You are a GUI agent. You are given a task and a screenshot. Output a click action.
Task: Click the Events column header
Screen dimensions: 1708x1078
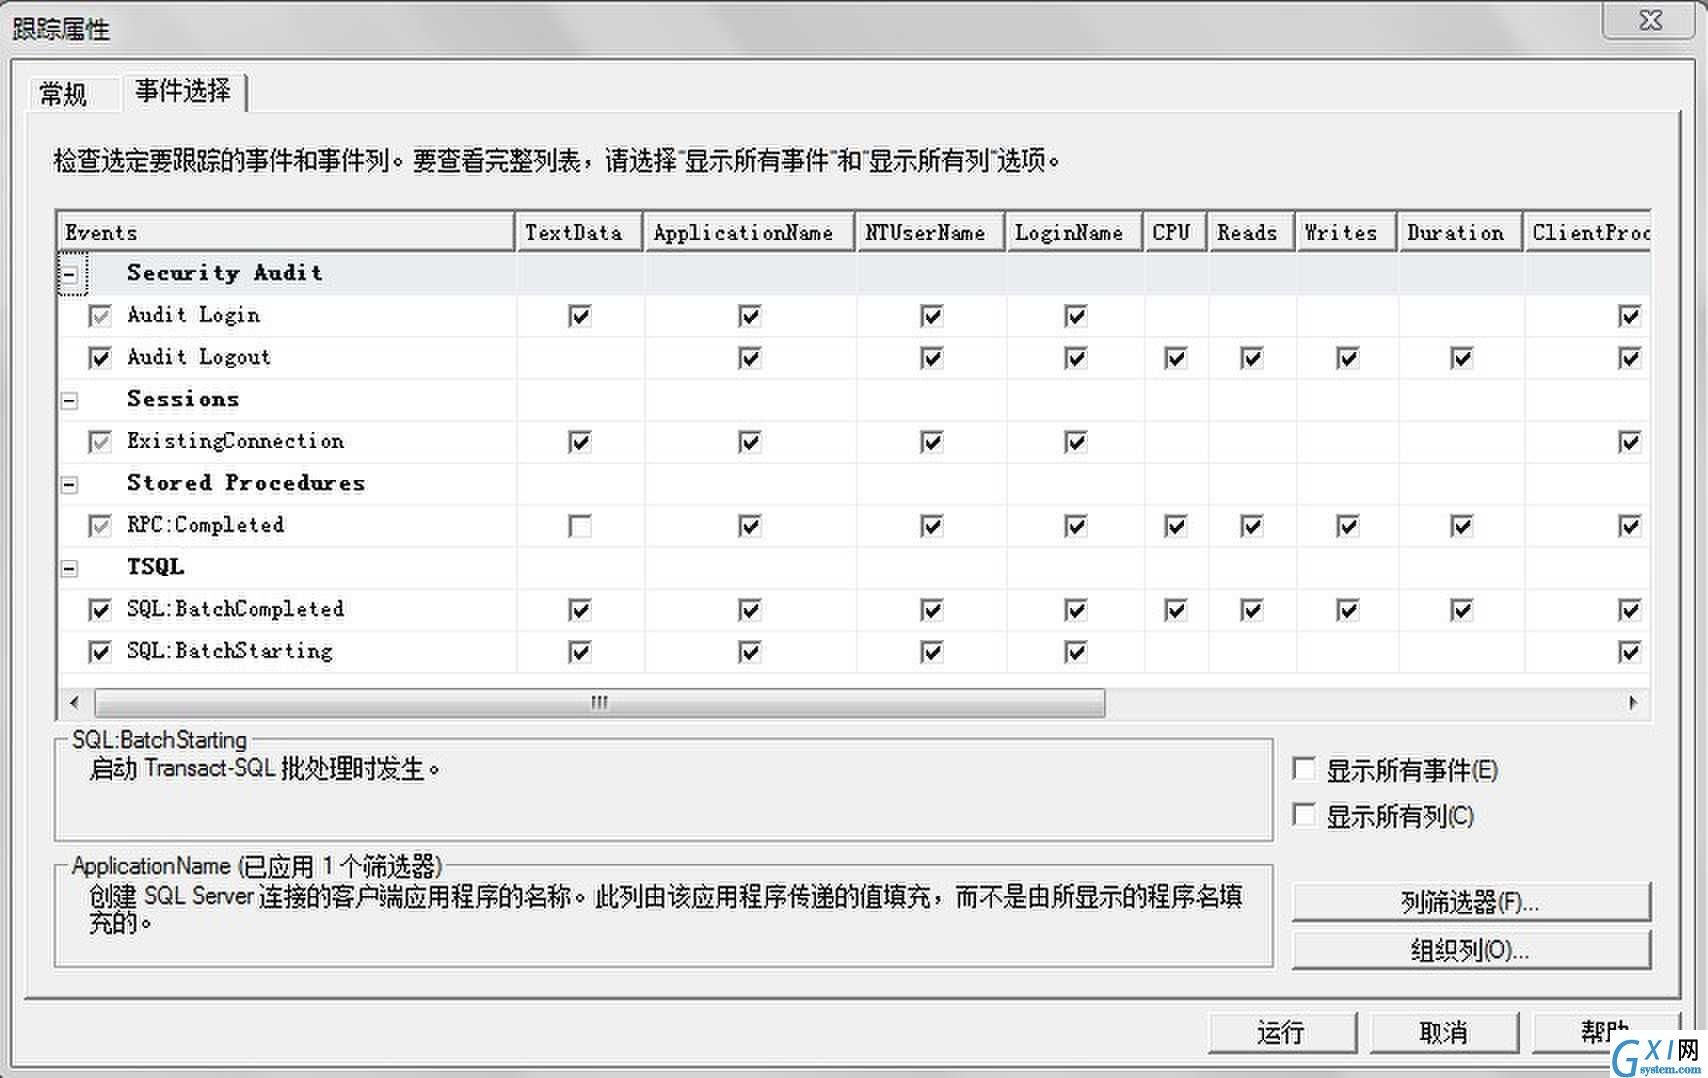[286, 232]
